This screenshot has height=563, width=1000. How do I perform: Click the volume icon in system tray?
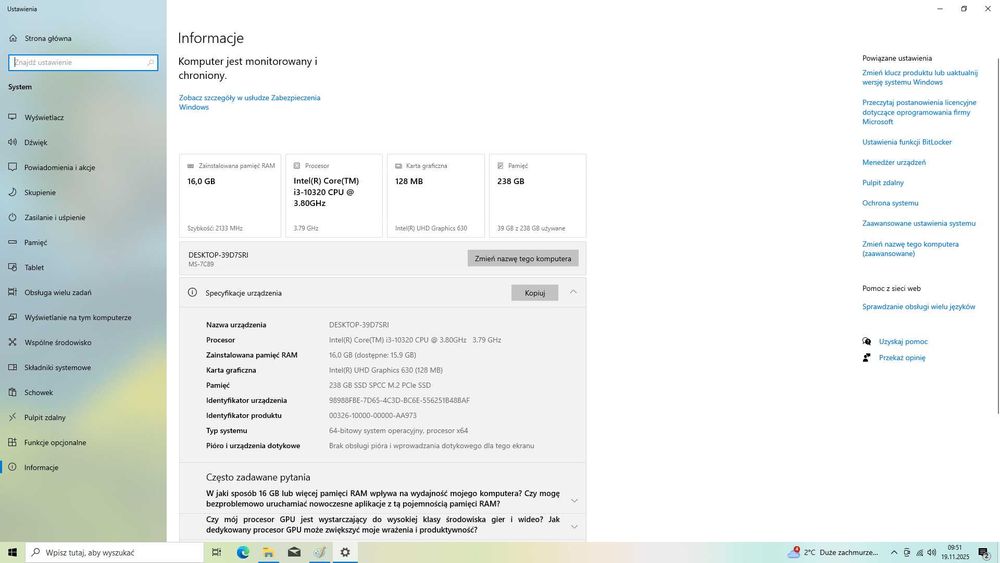point(932,553)
